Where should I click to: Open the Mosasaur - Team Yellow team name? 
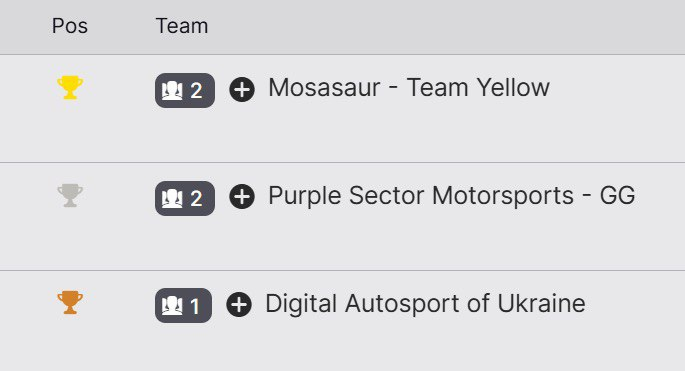pos(409,87)
